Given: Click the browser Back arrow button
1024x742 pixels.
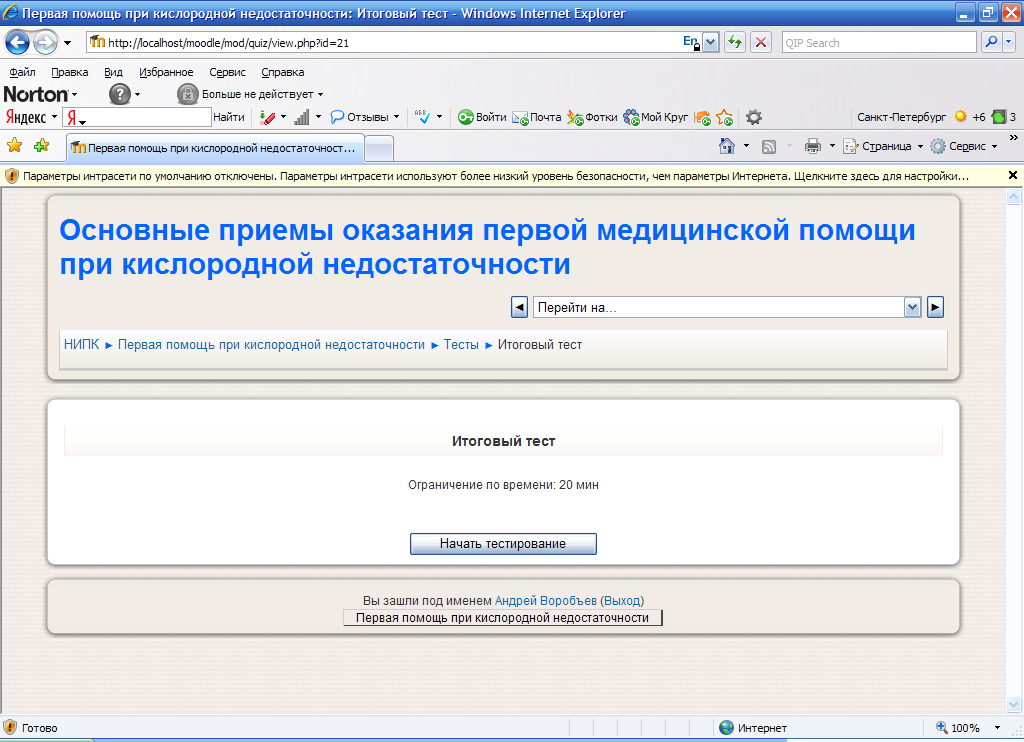Looking at the screenshot, I should [x=18, y=42].
